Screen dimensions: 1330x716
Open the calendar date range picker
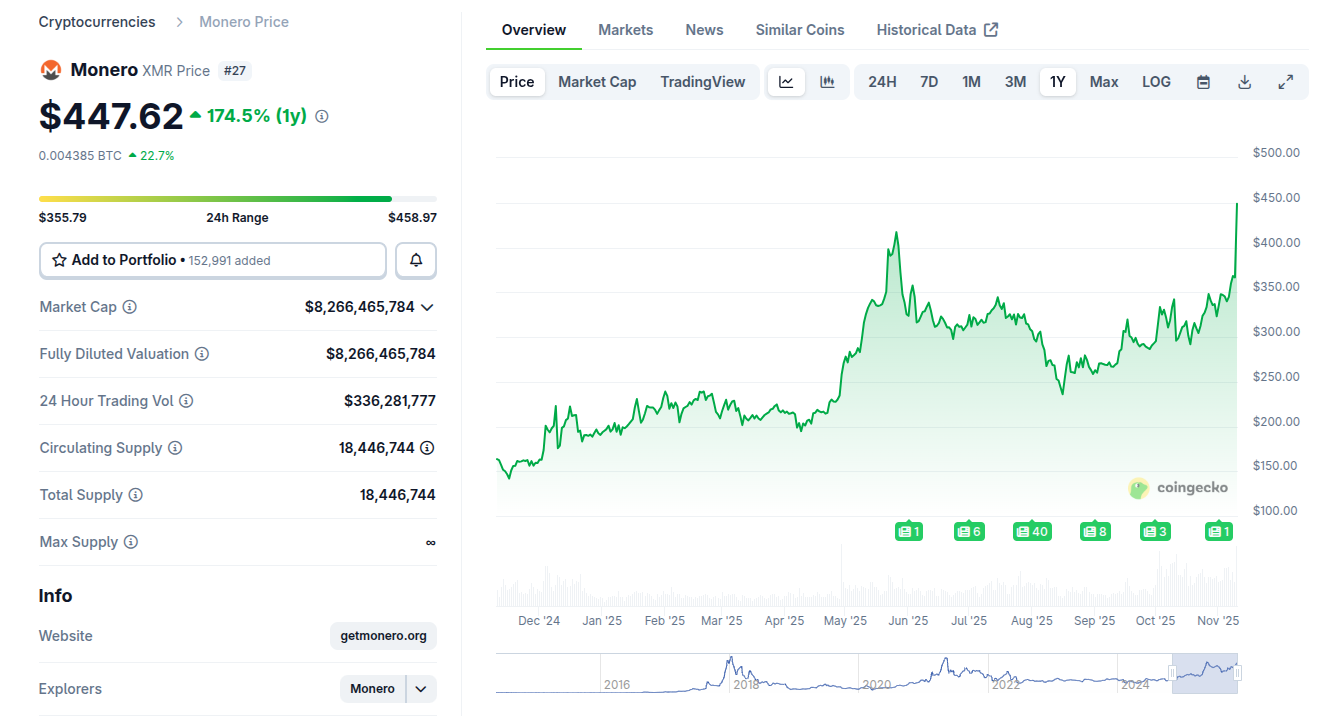pos(1204,82)
